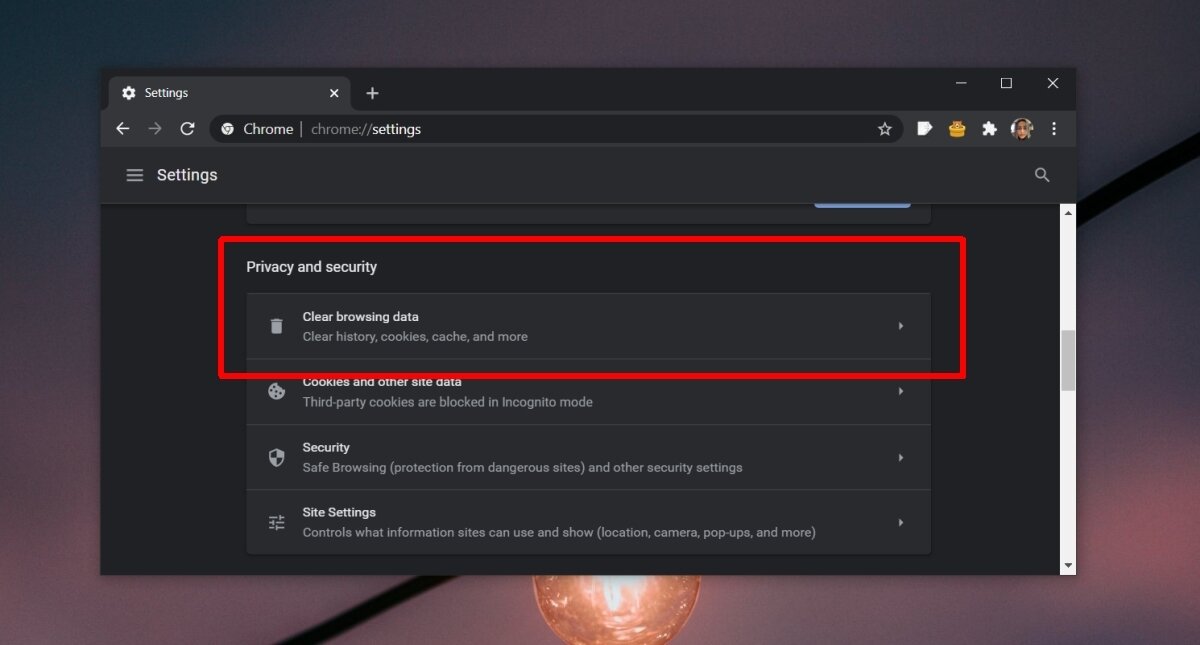Bookmark this page with the star
Image resolution: width=1200 pixels, height=645 pixels.
pos(884,128)
